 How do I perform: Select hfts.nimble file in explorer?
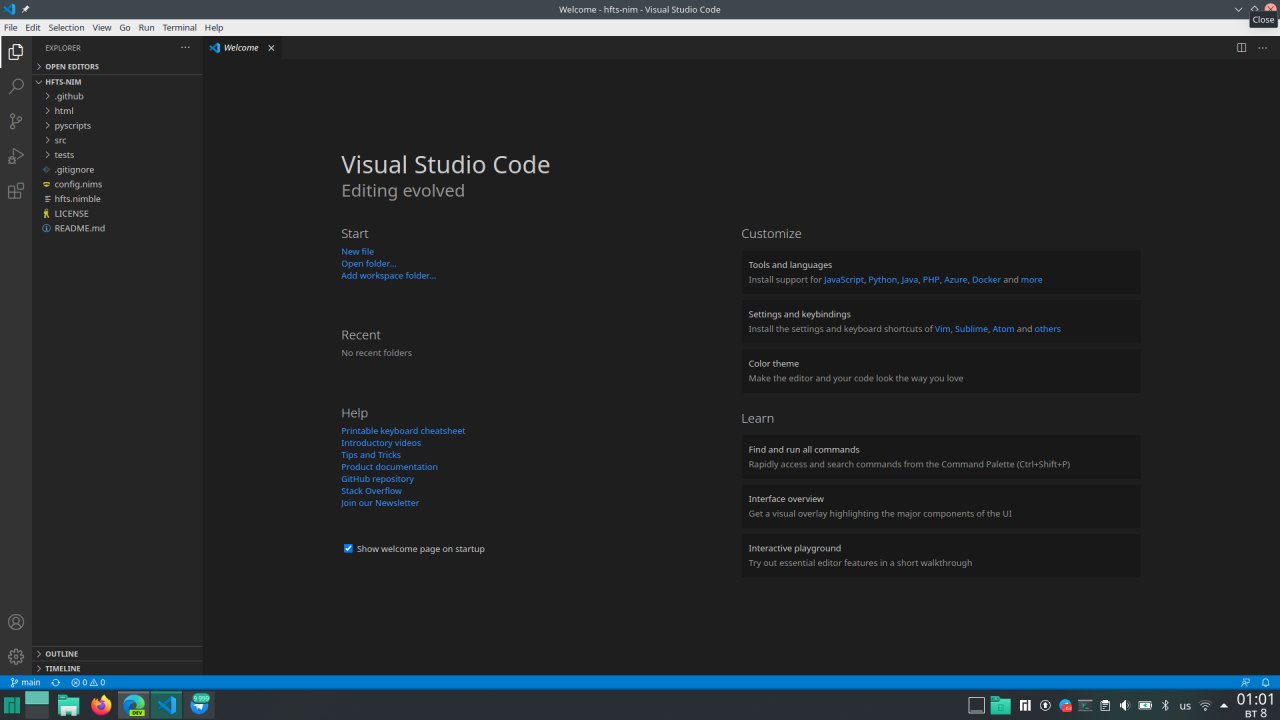coord(118,199)
